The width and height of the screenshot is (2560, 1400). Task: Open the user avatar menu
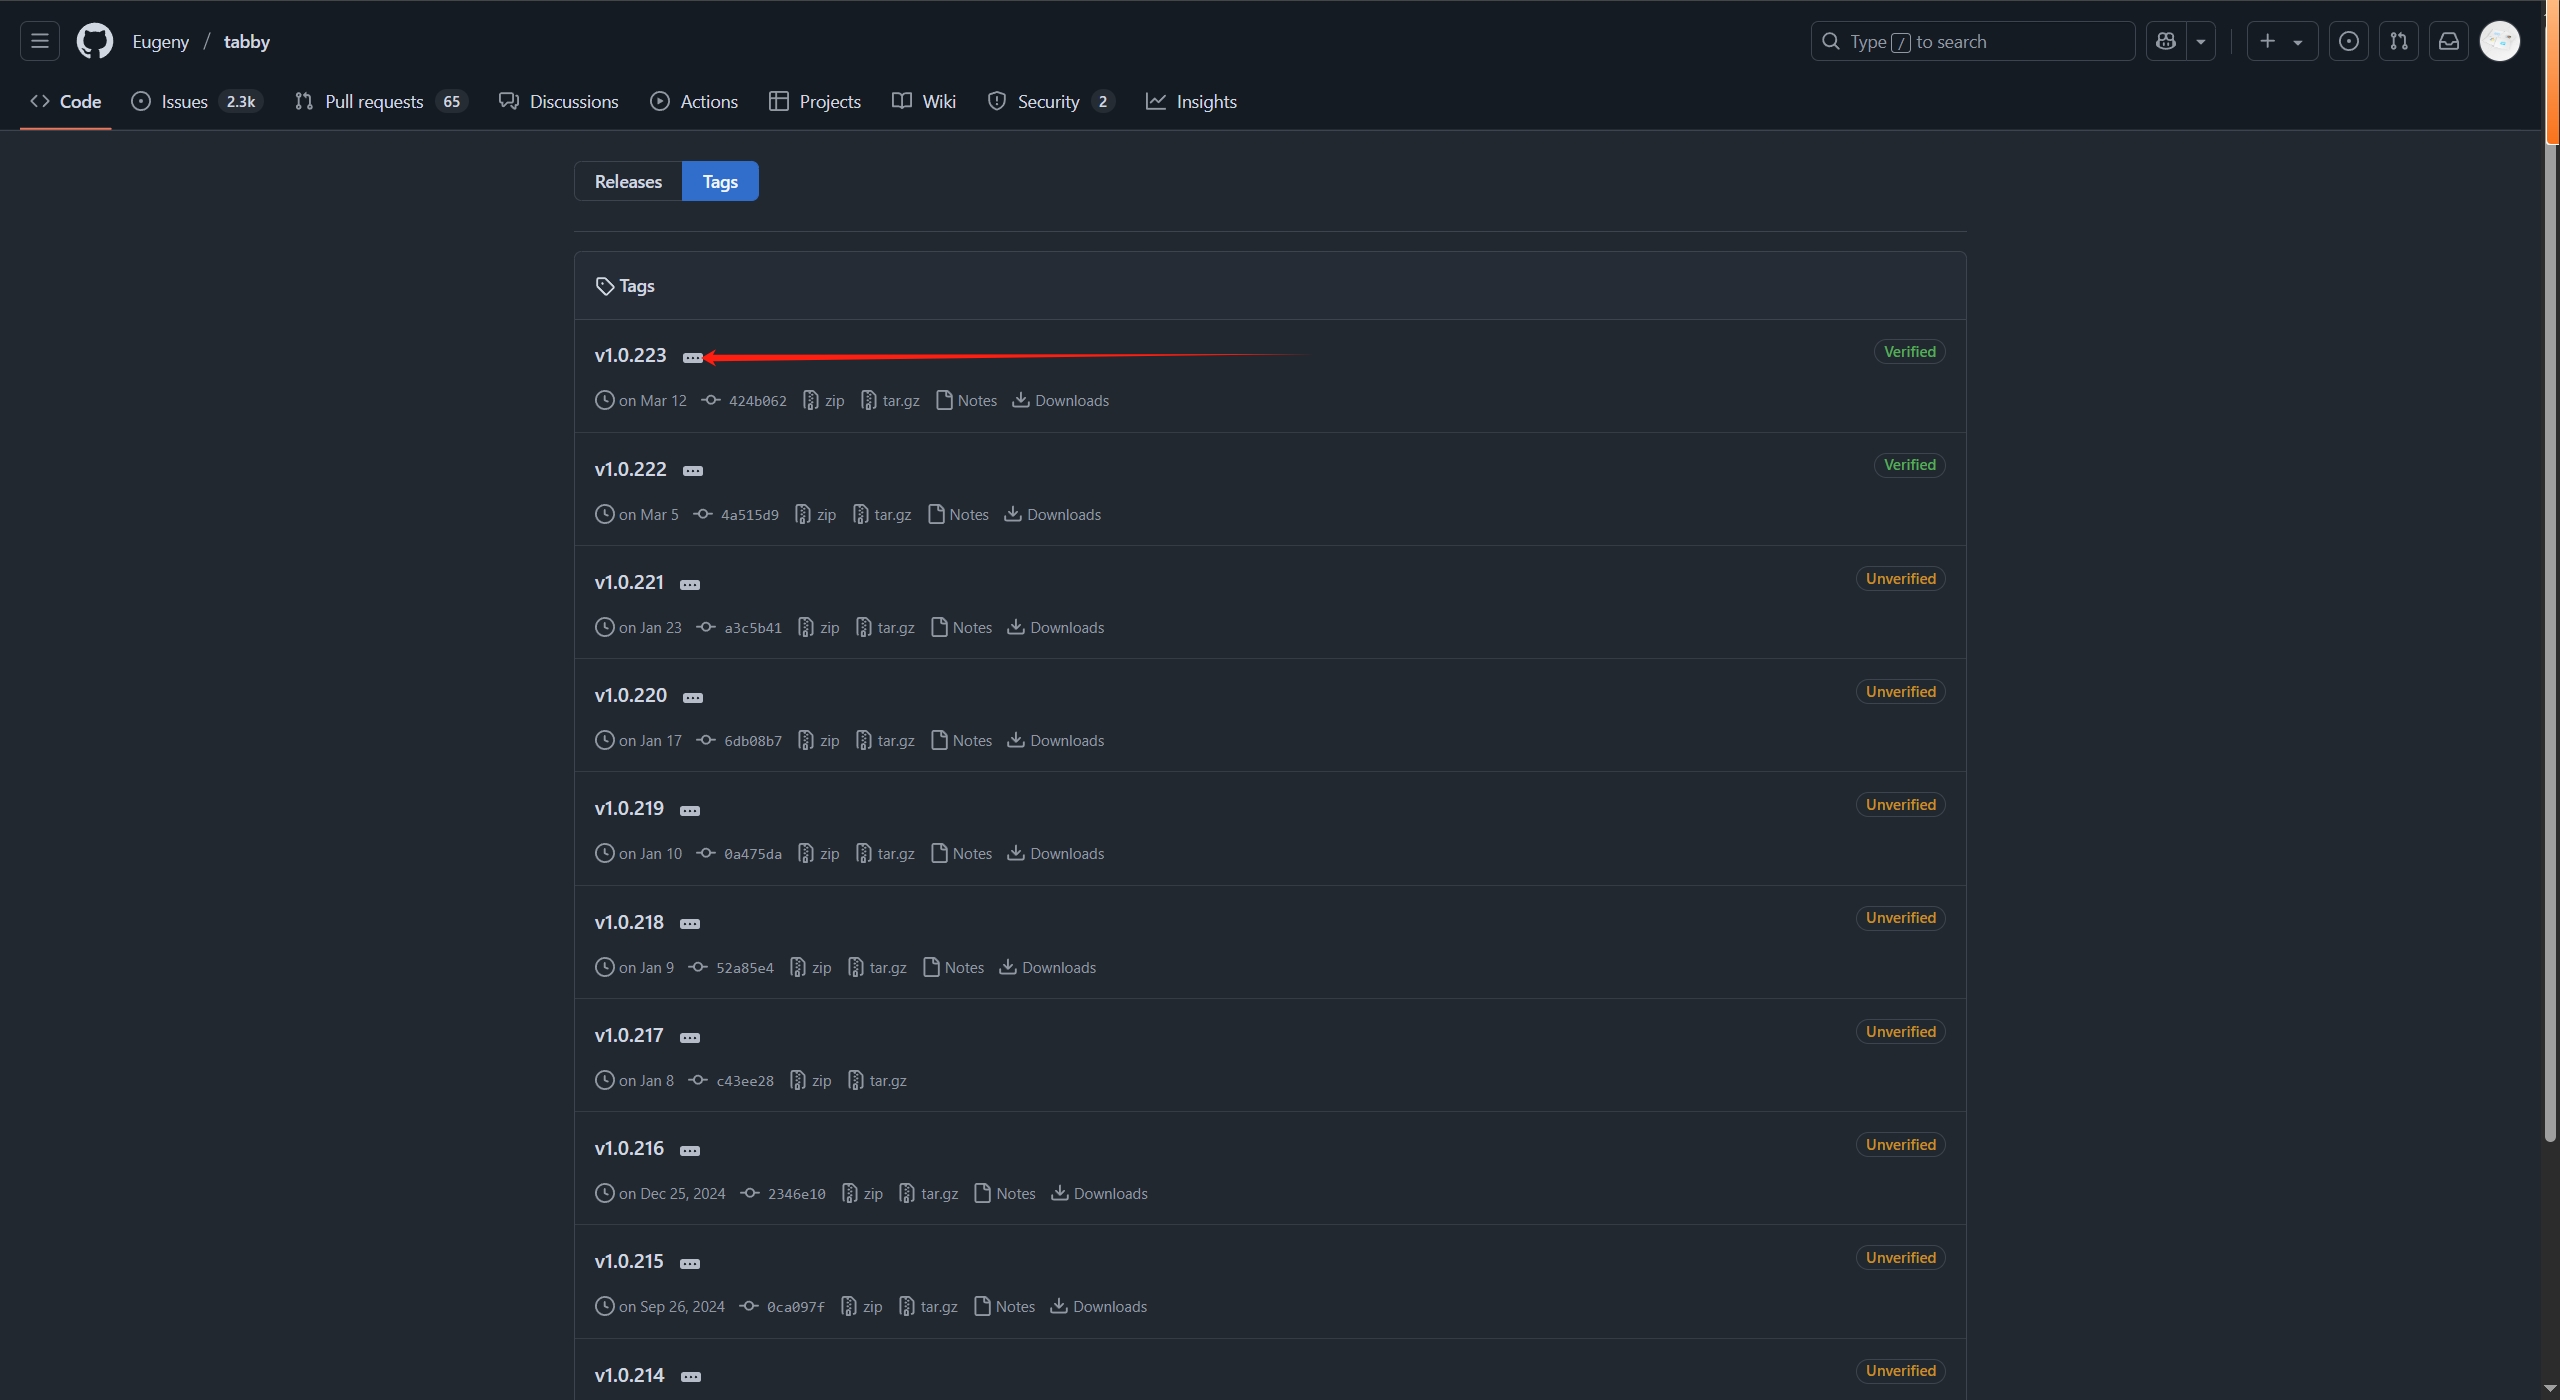(2500, 41)
